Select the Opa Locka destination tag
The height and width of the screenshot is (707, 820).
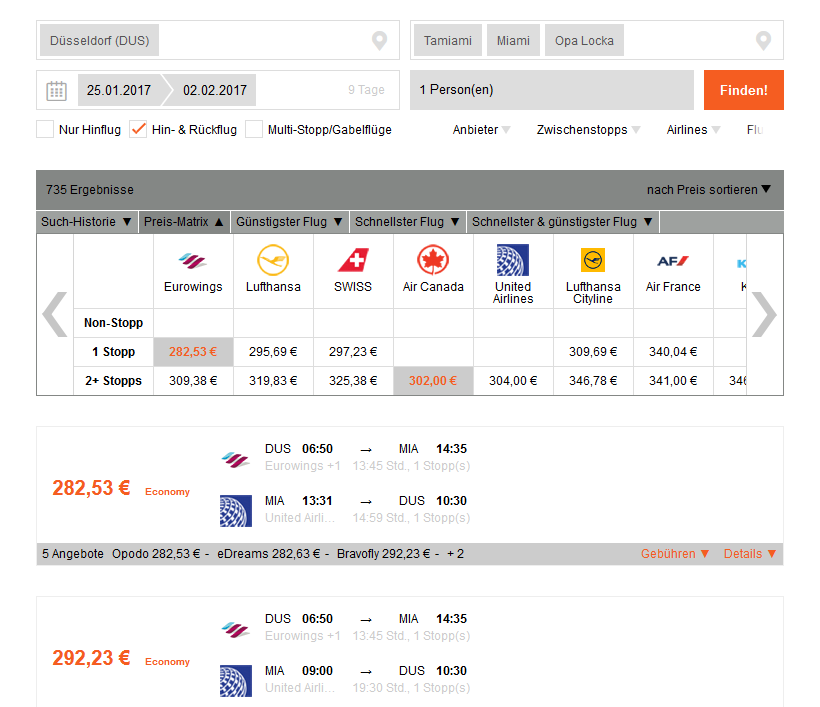pos(584,40)
